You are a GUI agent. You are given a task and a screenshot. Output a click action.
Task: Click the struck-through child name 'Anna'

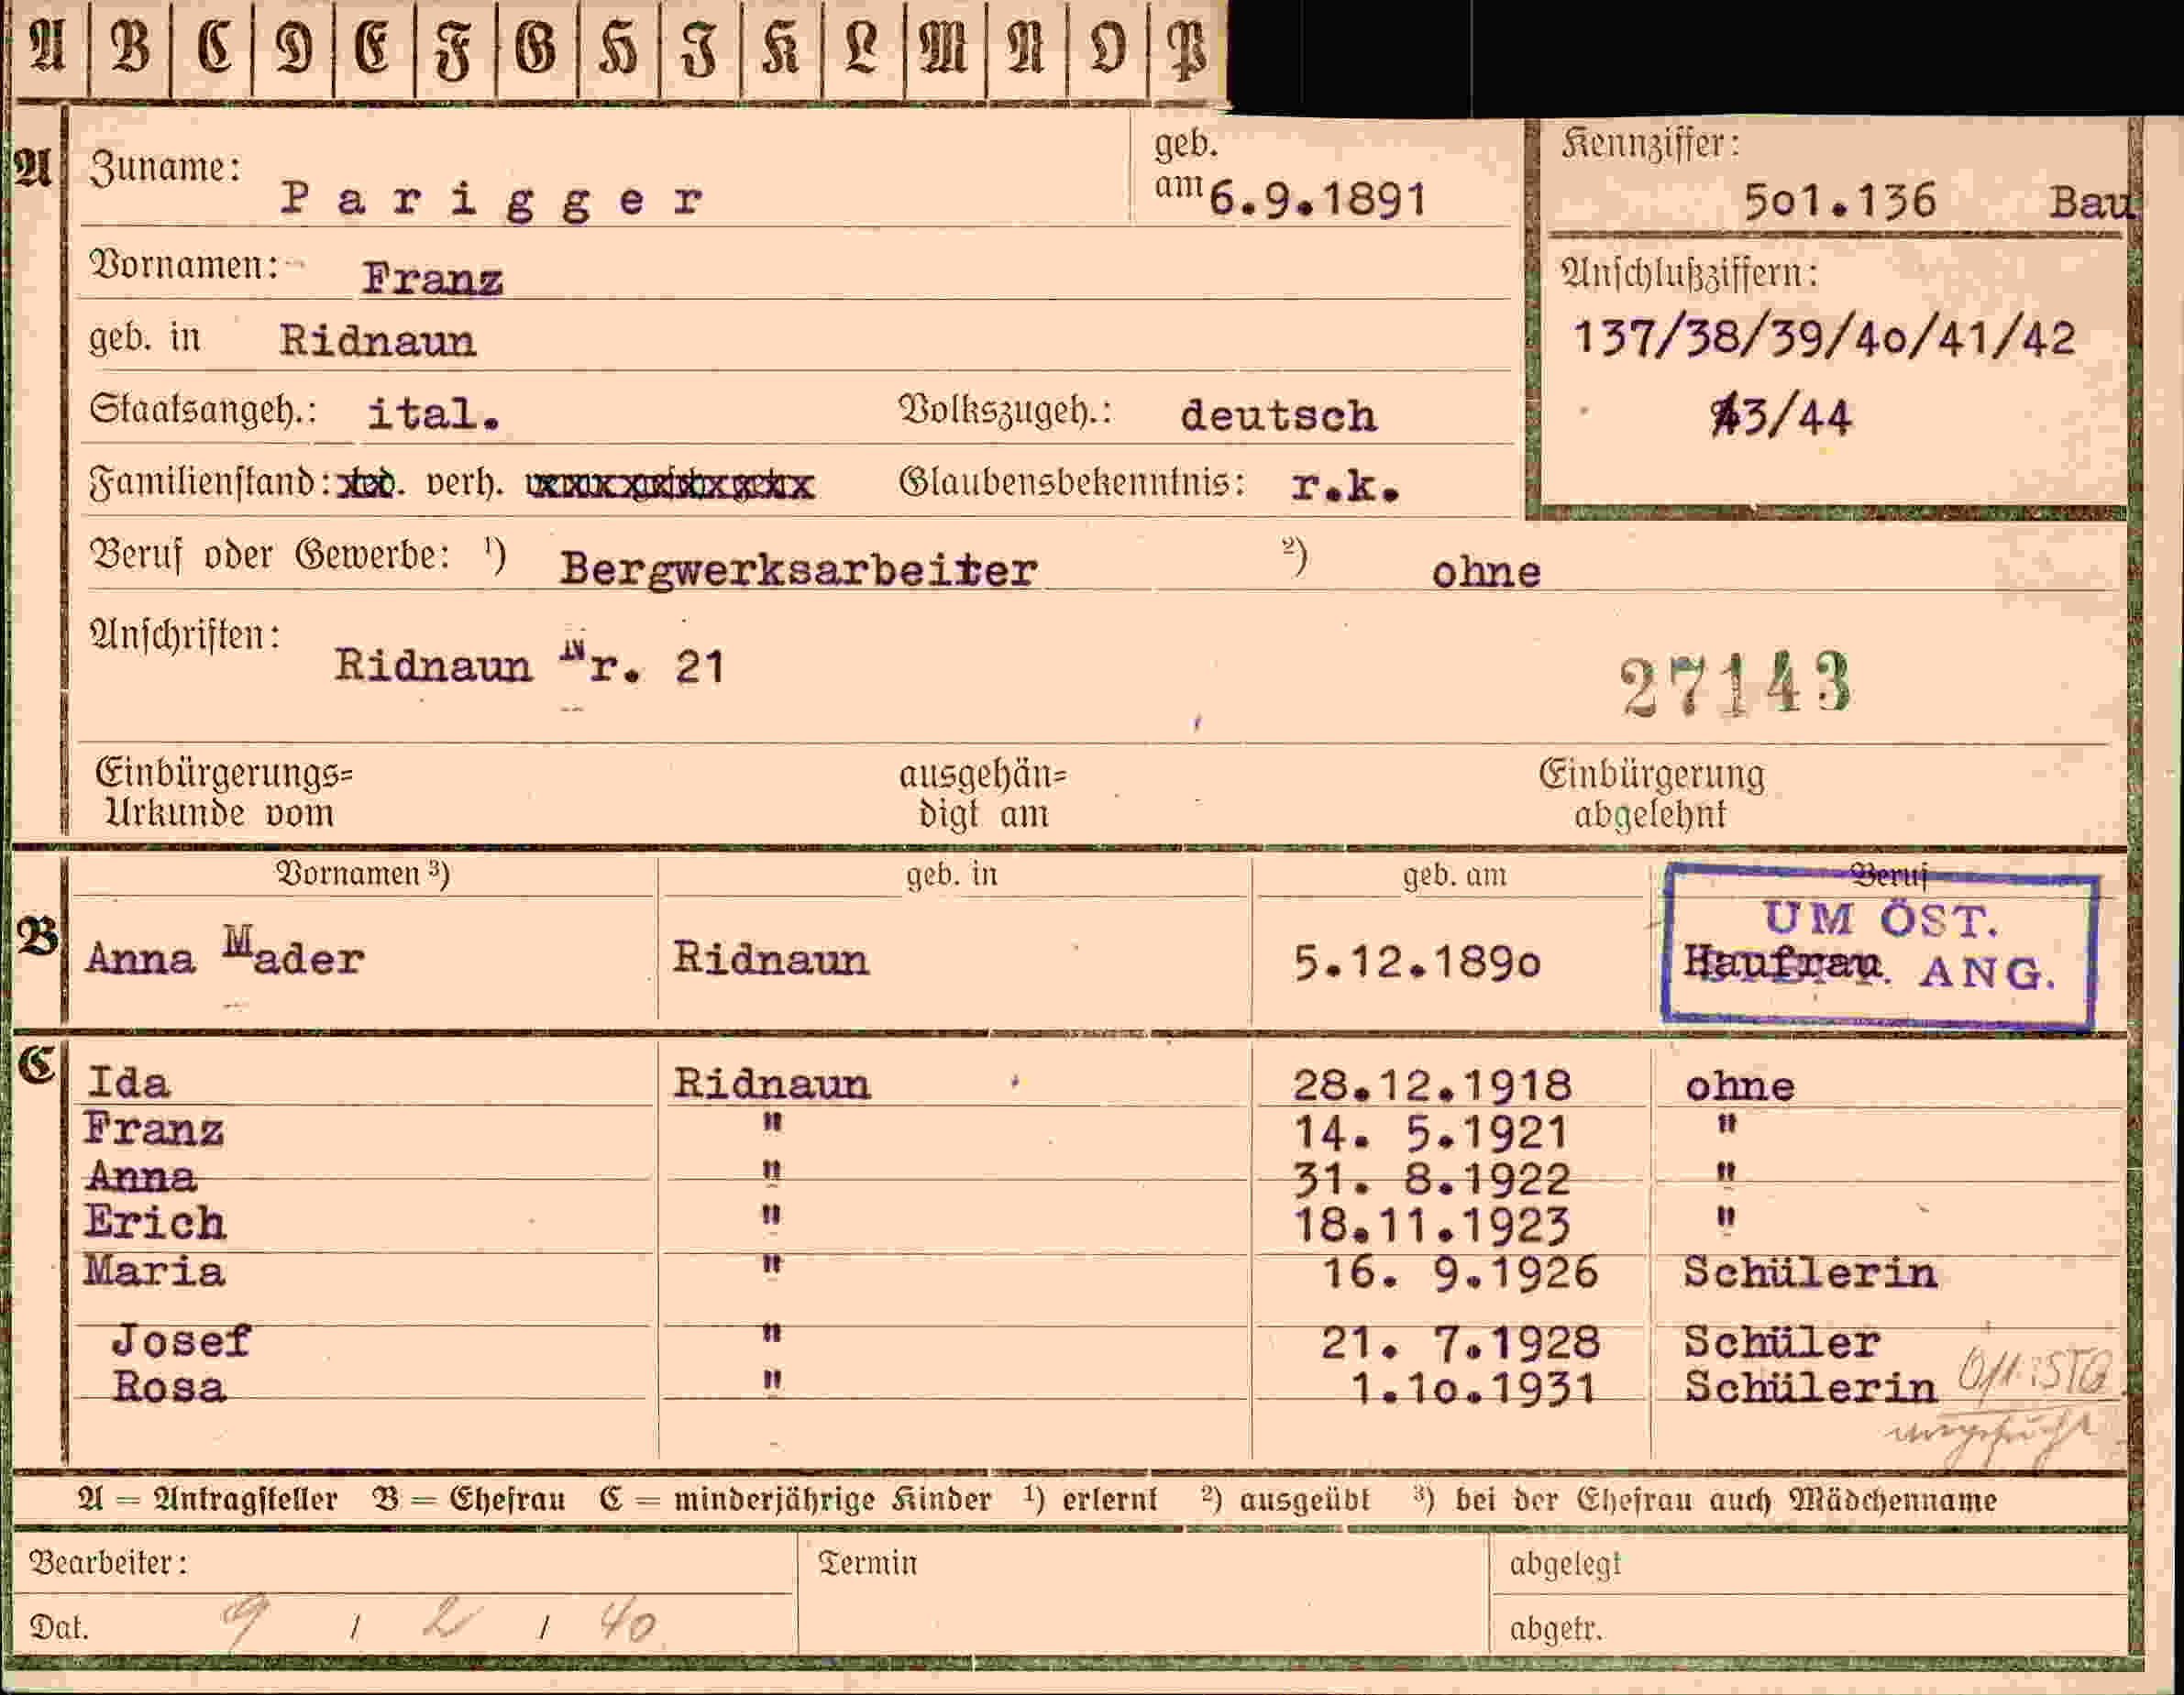141,1177
